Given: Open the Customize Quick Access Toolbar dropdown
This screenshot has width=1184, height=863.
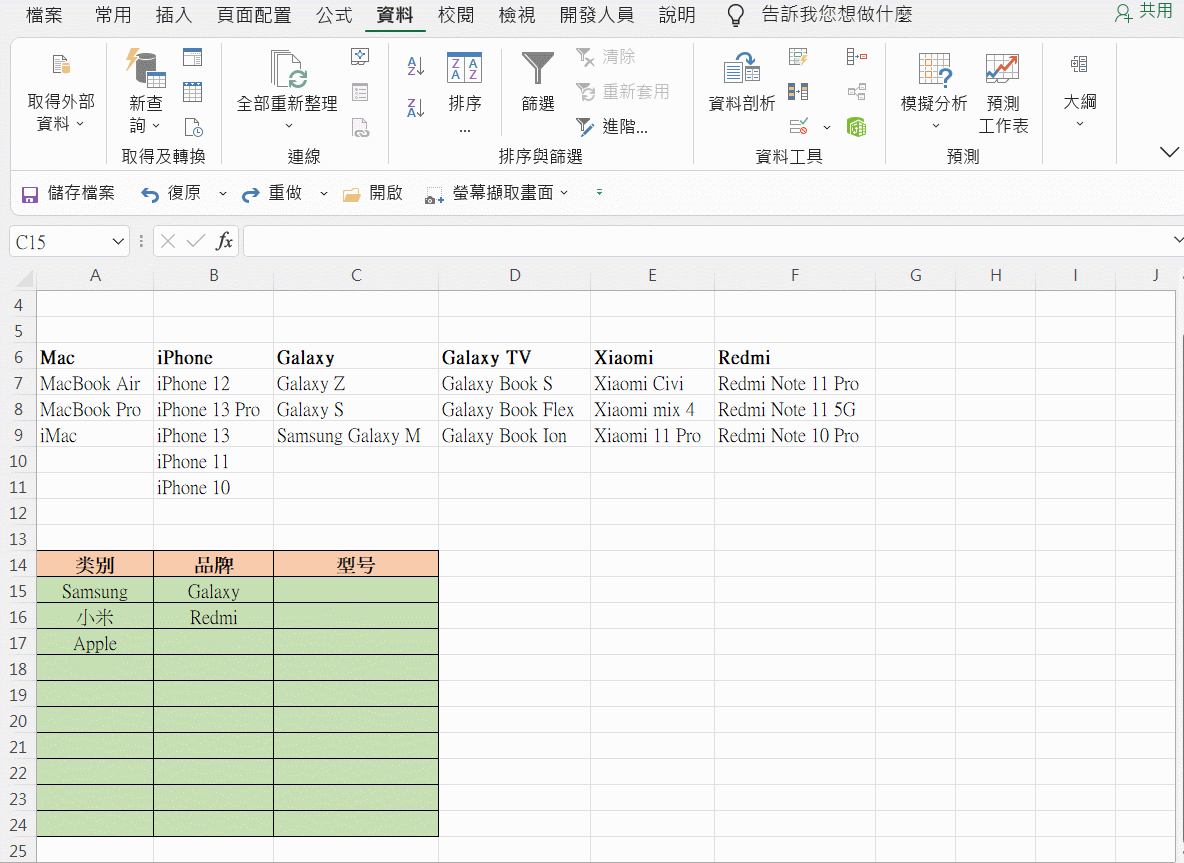Looking at the screenshot, I should pos(599,193).
